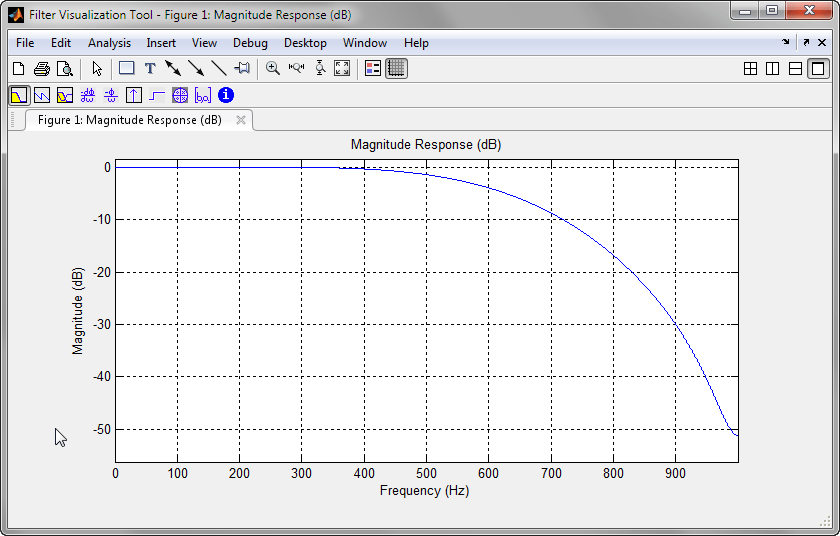
Task: Activate the Zoom In magnifier tool
Action: [273, 69]
